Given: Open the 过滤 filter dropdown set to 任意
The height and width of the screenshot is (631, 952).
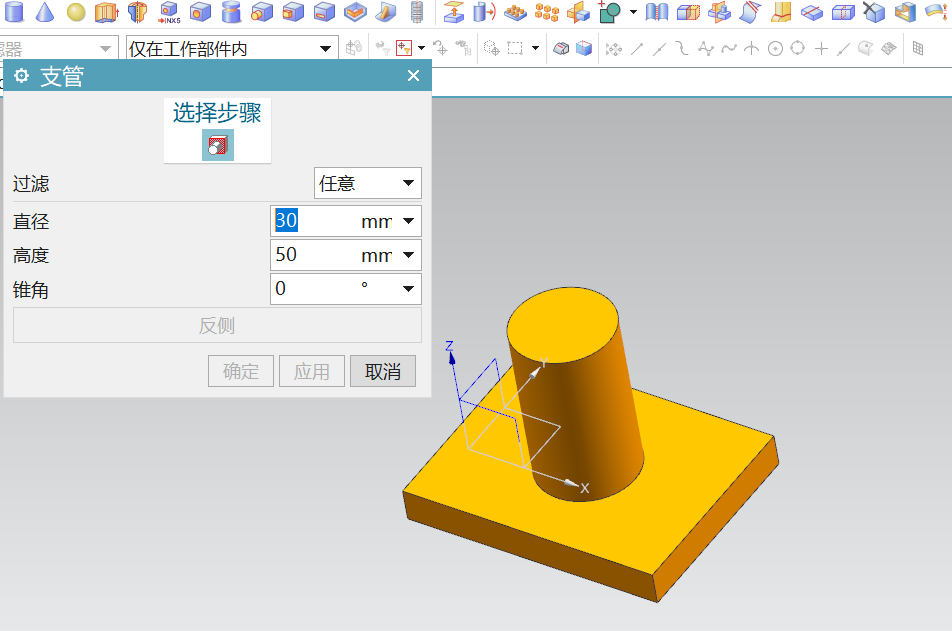Looking at the screenshot, I should coord(367,183).
